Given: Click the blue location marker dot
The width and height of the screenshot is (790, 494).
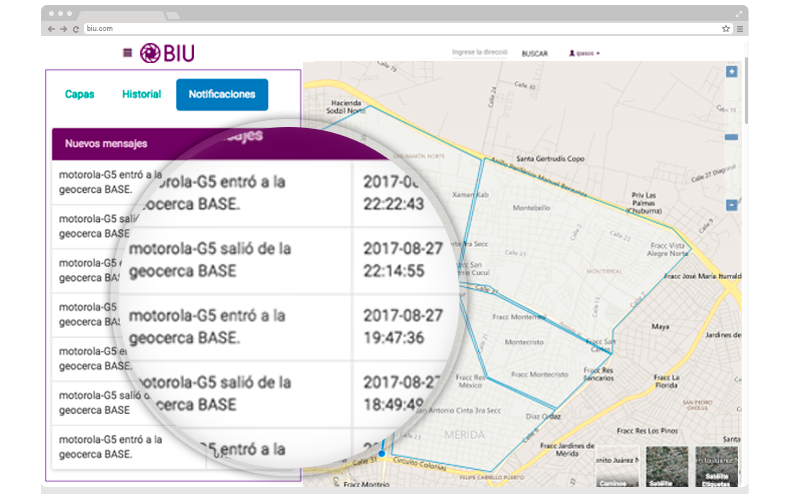Looking at the screenshot, I should click(382, 454).
